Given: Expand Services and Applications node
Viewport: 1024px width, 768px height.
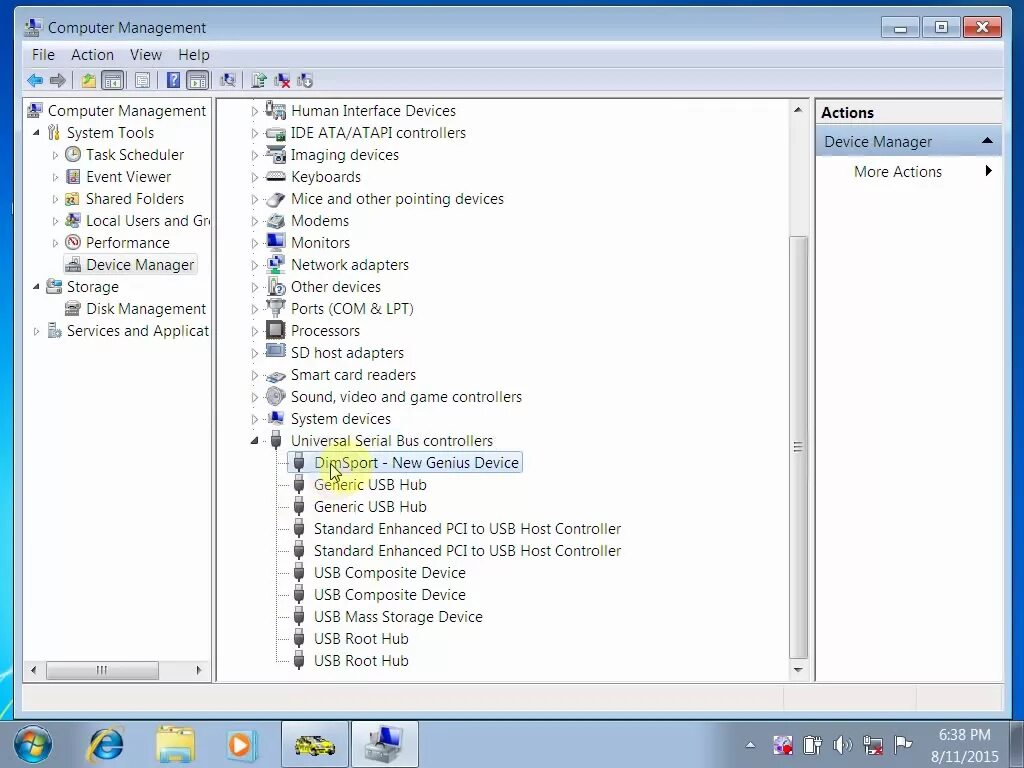Looking at the screenshot, I should click(x=37, y=331).
